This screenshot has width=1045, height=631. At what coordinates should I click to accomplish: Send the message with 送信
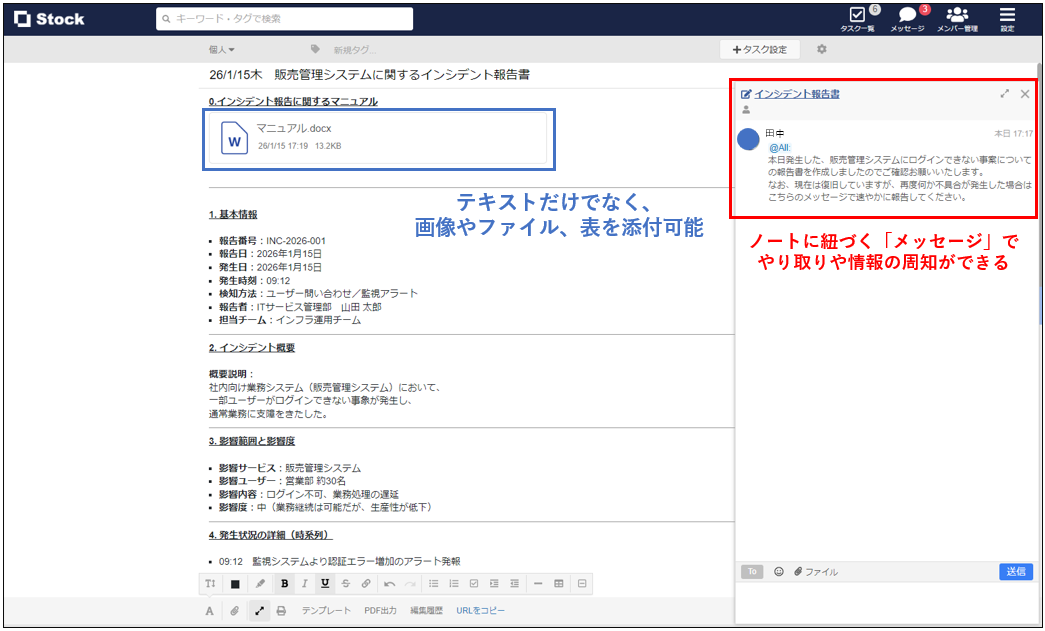[x=1016, y=572]
